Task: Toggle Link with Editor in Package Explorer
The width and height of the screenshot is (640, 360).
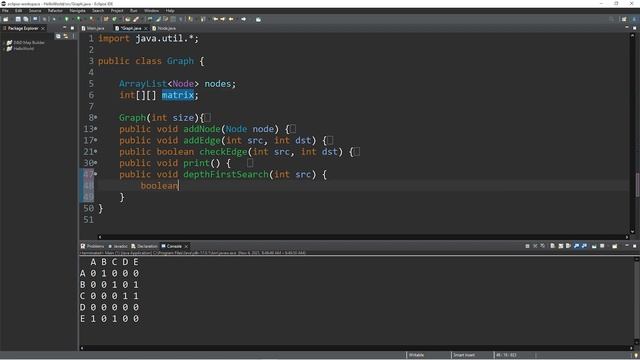Action: (x=66, y=36)
